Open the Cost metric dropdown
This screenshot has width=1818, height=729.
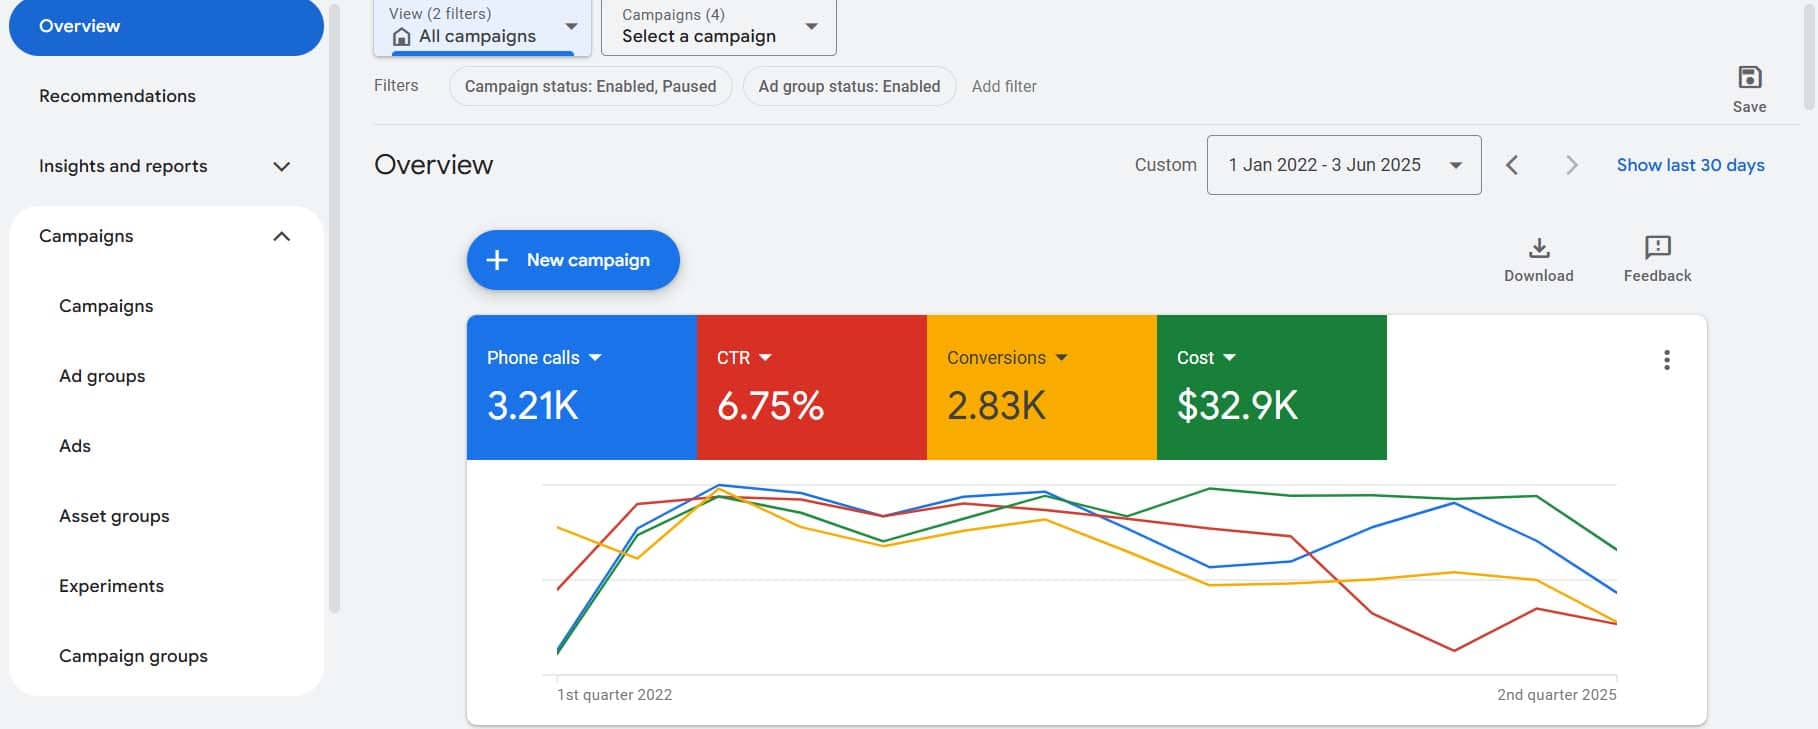point(1229,358)
